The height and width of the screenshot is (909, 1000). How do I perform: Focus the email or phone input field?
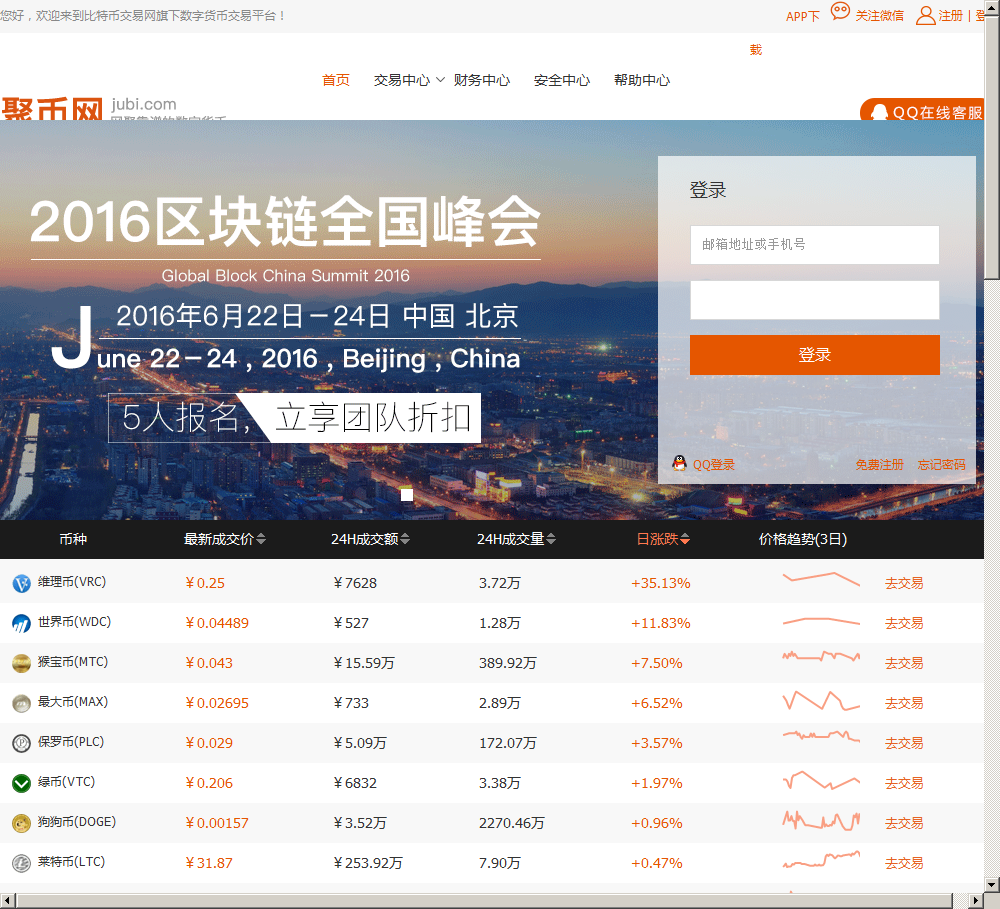click(x=814, y=244)
